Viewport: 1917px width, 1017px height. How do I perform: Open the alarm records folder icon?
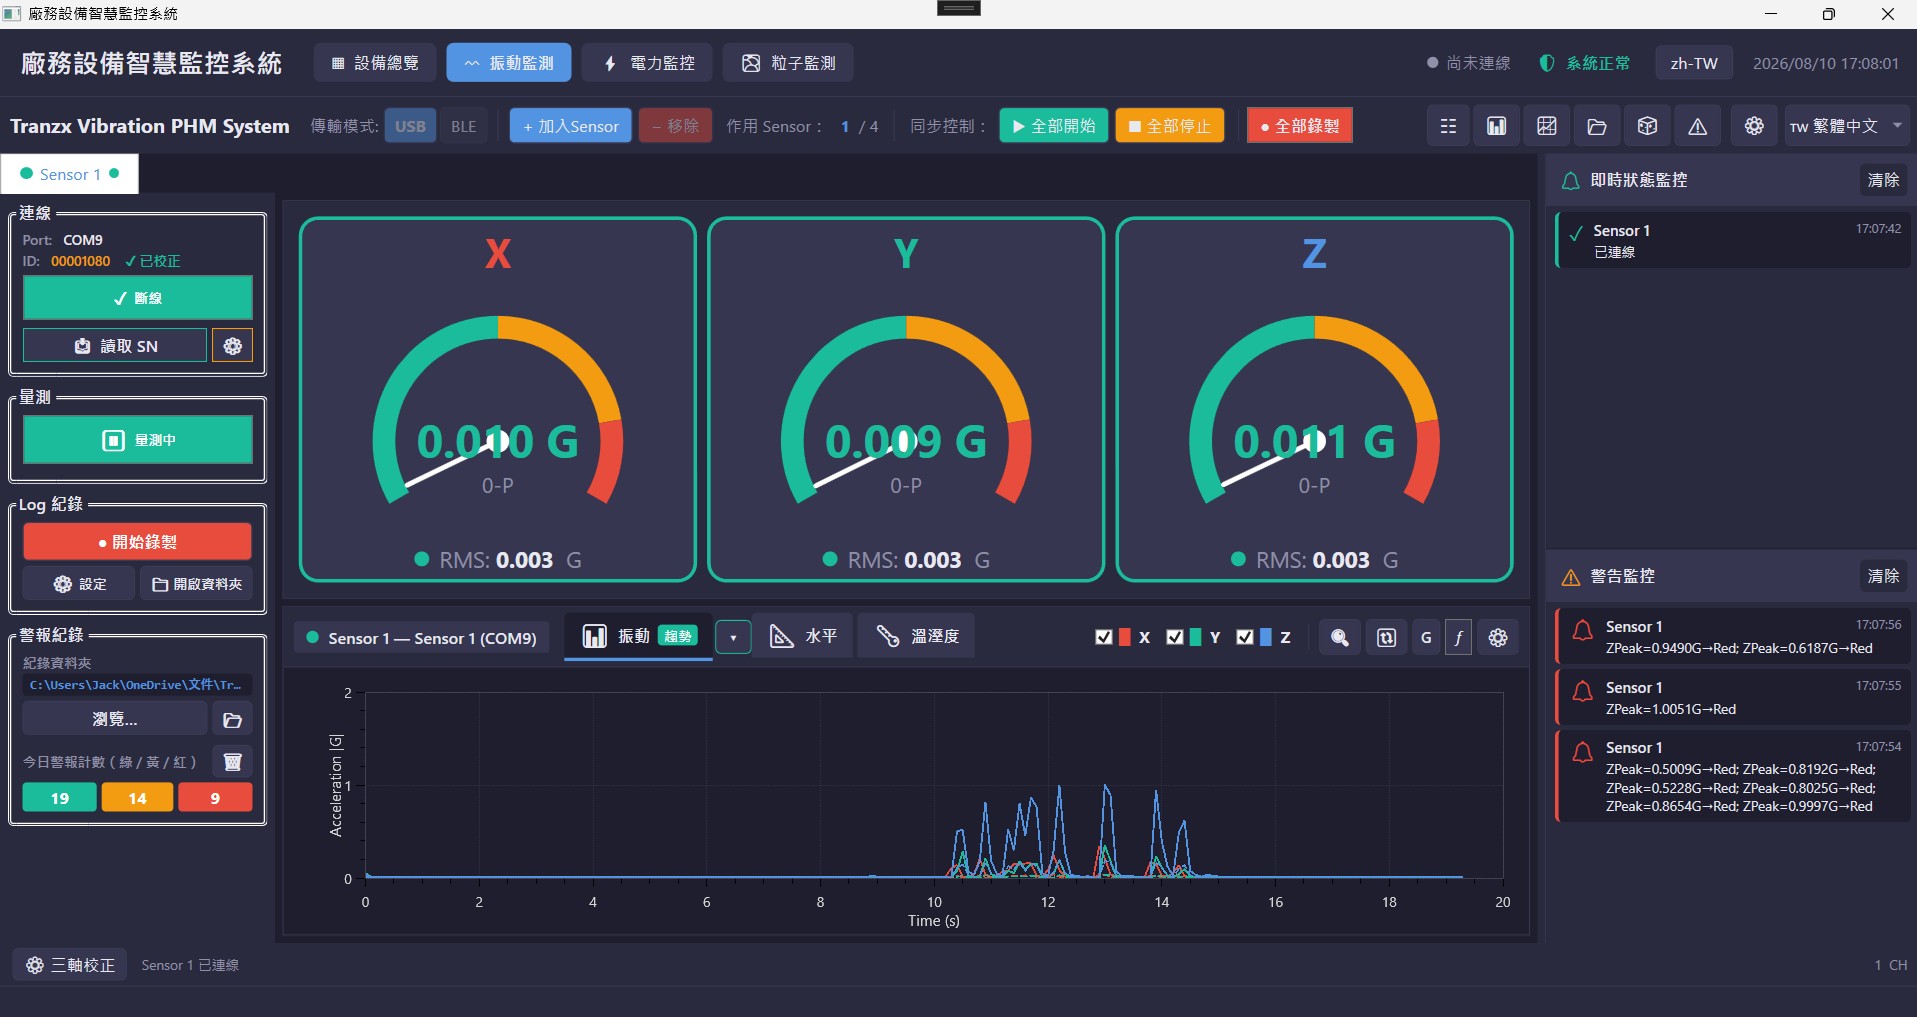click(233, 720)
